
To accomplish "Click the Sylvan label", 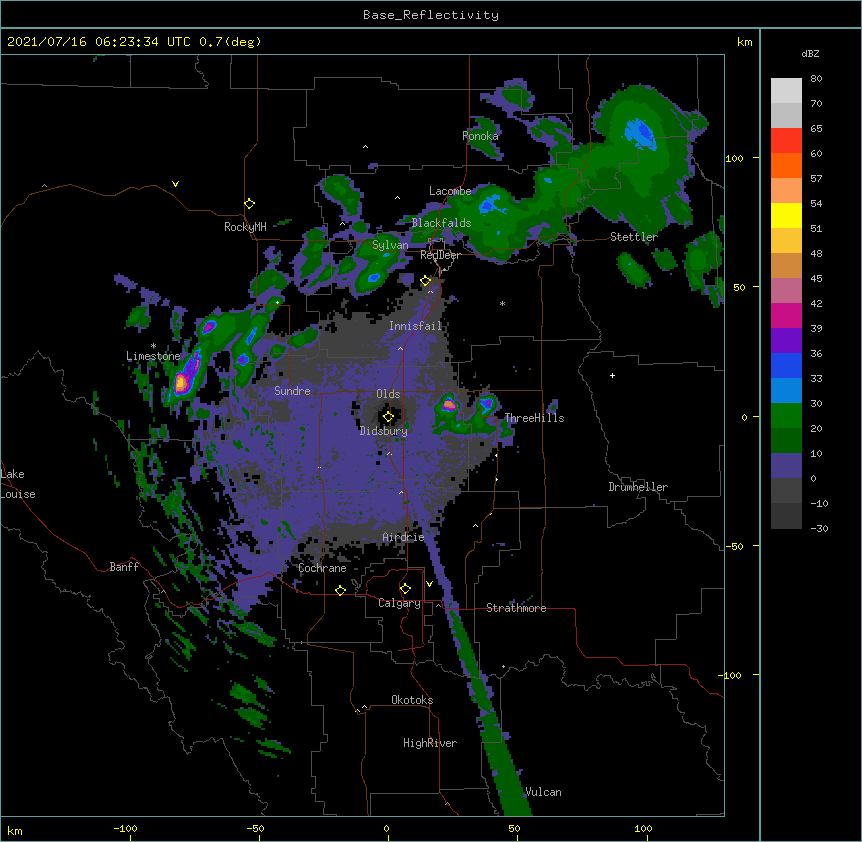I will point(390,245).
